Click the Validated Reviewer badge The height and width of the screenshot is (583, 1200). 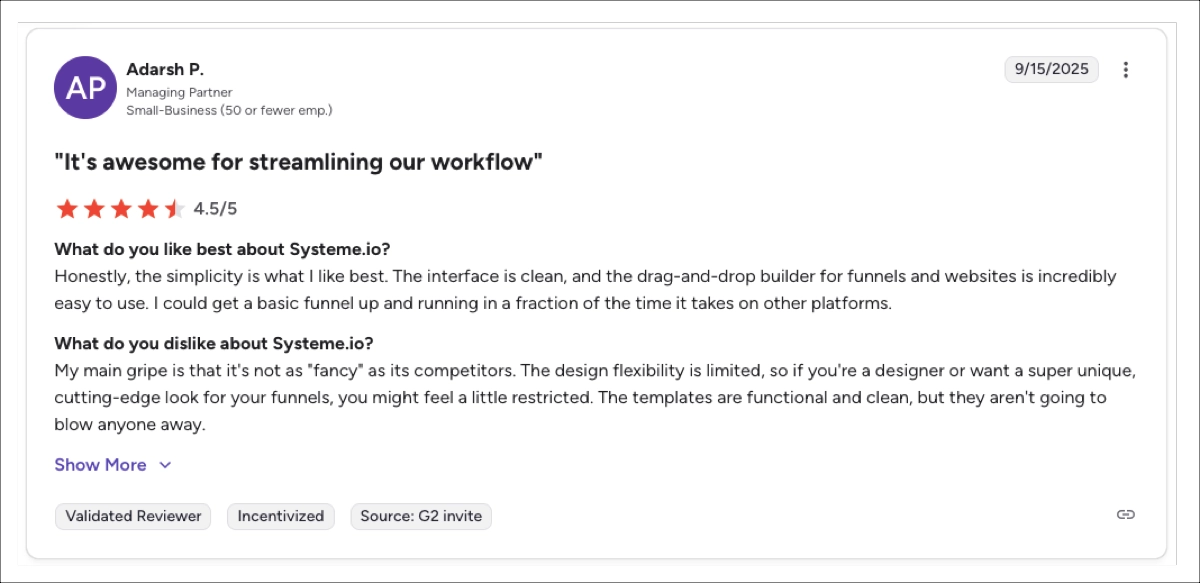tap(133, 516)
